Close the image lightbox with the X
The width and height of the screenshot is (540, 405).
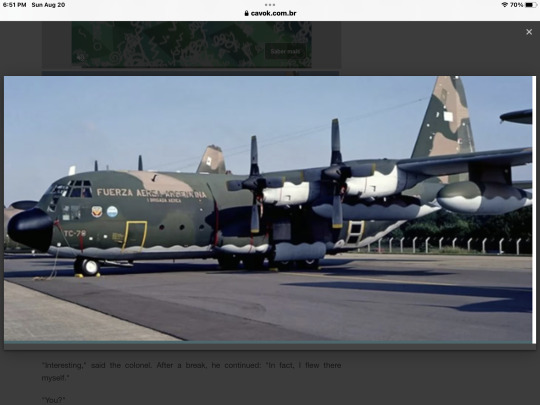tap(529, 32)
